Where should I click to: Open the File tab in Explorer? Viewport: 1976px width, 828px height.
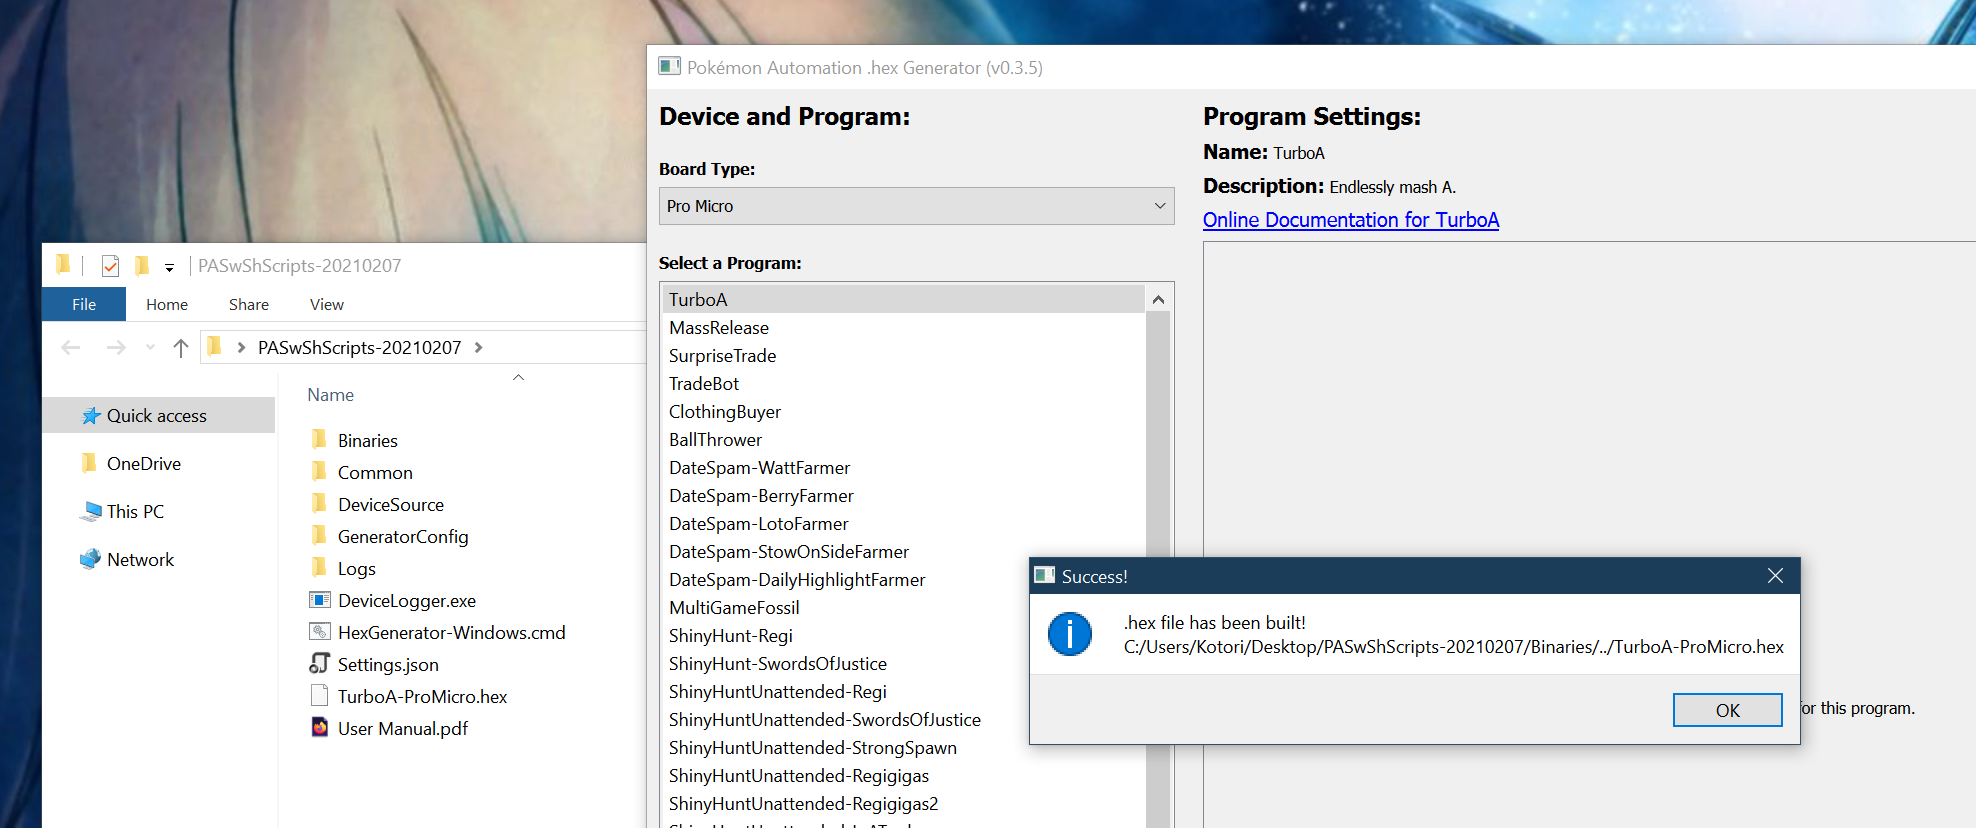pyautogui.click(x=84, y=304)
